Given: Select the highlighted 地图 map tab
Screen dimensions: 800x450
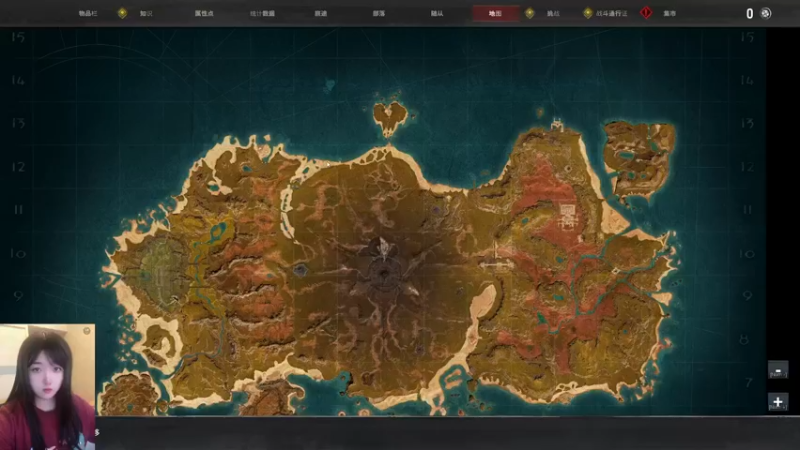Looking at the screenshot, I should tap(495, 13).
